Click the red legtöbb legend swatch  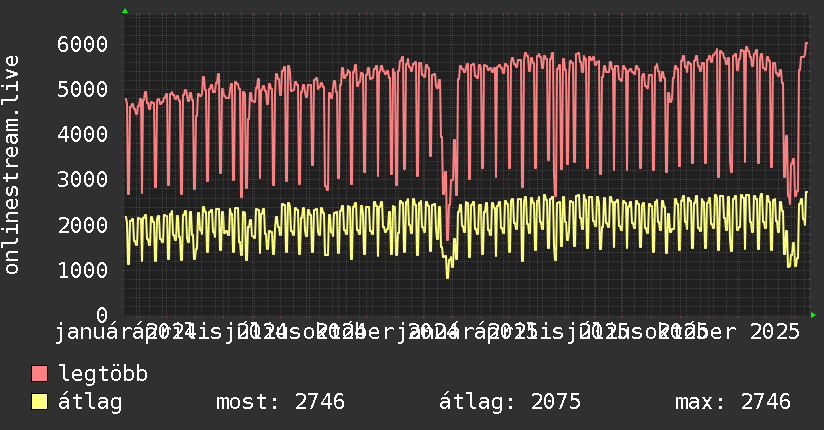coord(39,374)
